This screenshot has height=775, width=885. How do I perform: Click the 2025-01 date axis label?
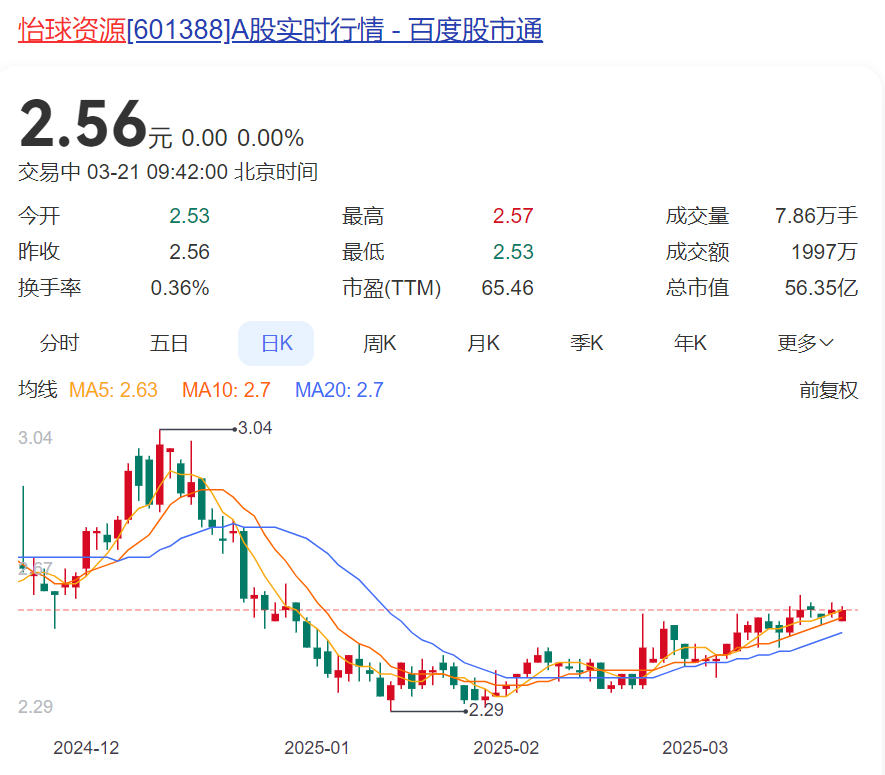(x=317, y=748)
